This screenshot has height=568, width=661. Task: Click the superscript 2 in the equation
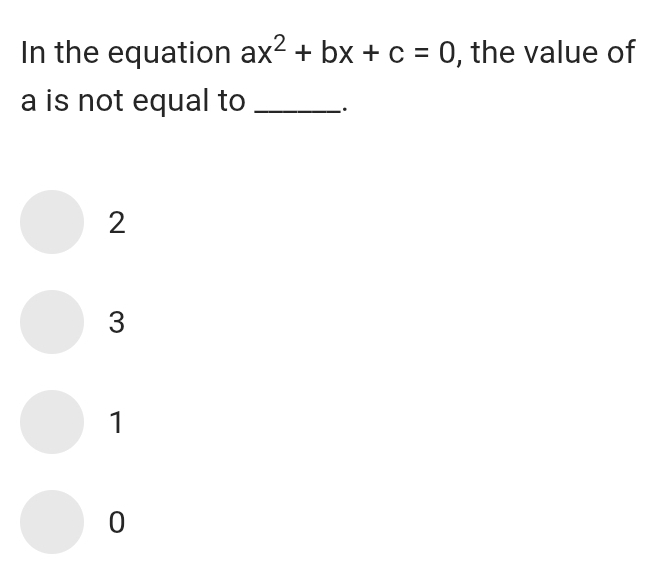(280, 40)
